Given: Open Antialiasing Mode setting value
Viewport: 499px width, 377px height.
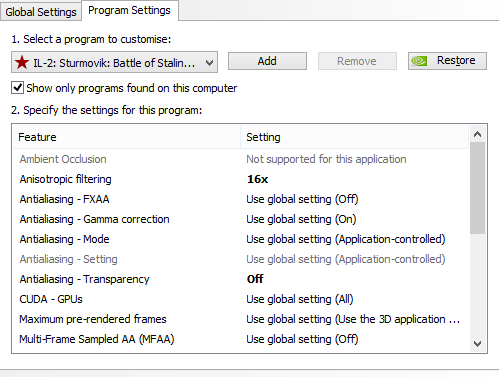Looking at the screenshot, I should click(346, 239).
